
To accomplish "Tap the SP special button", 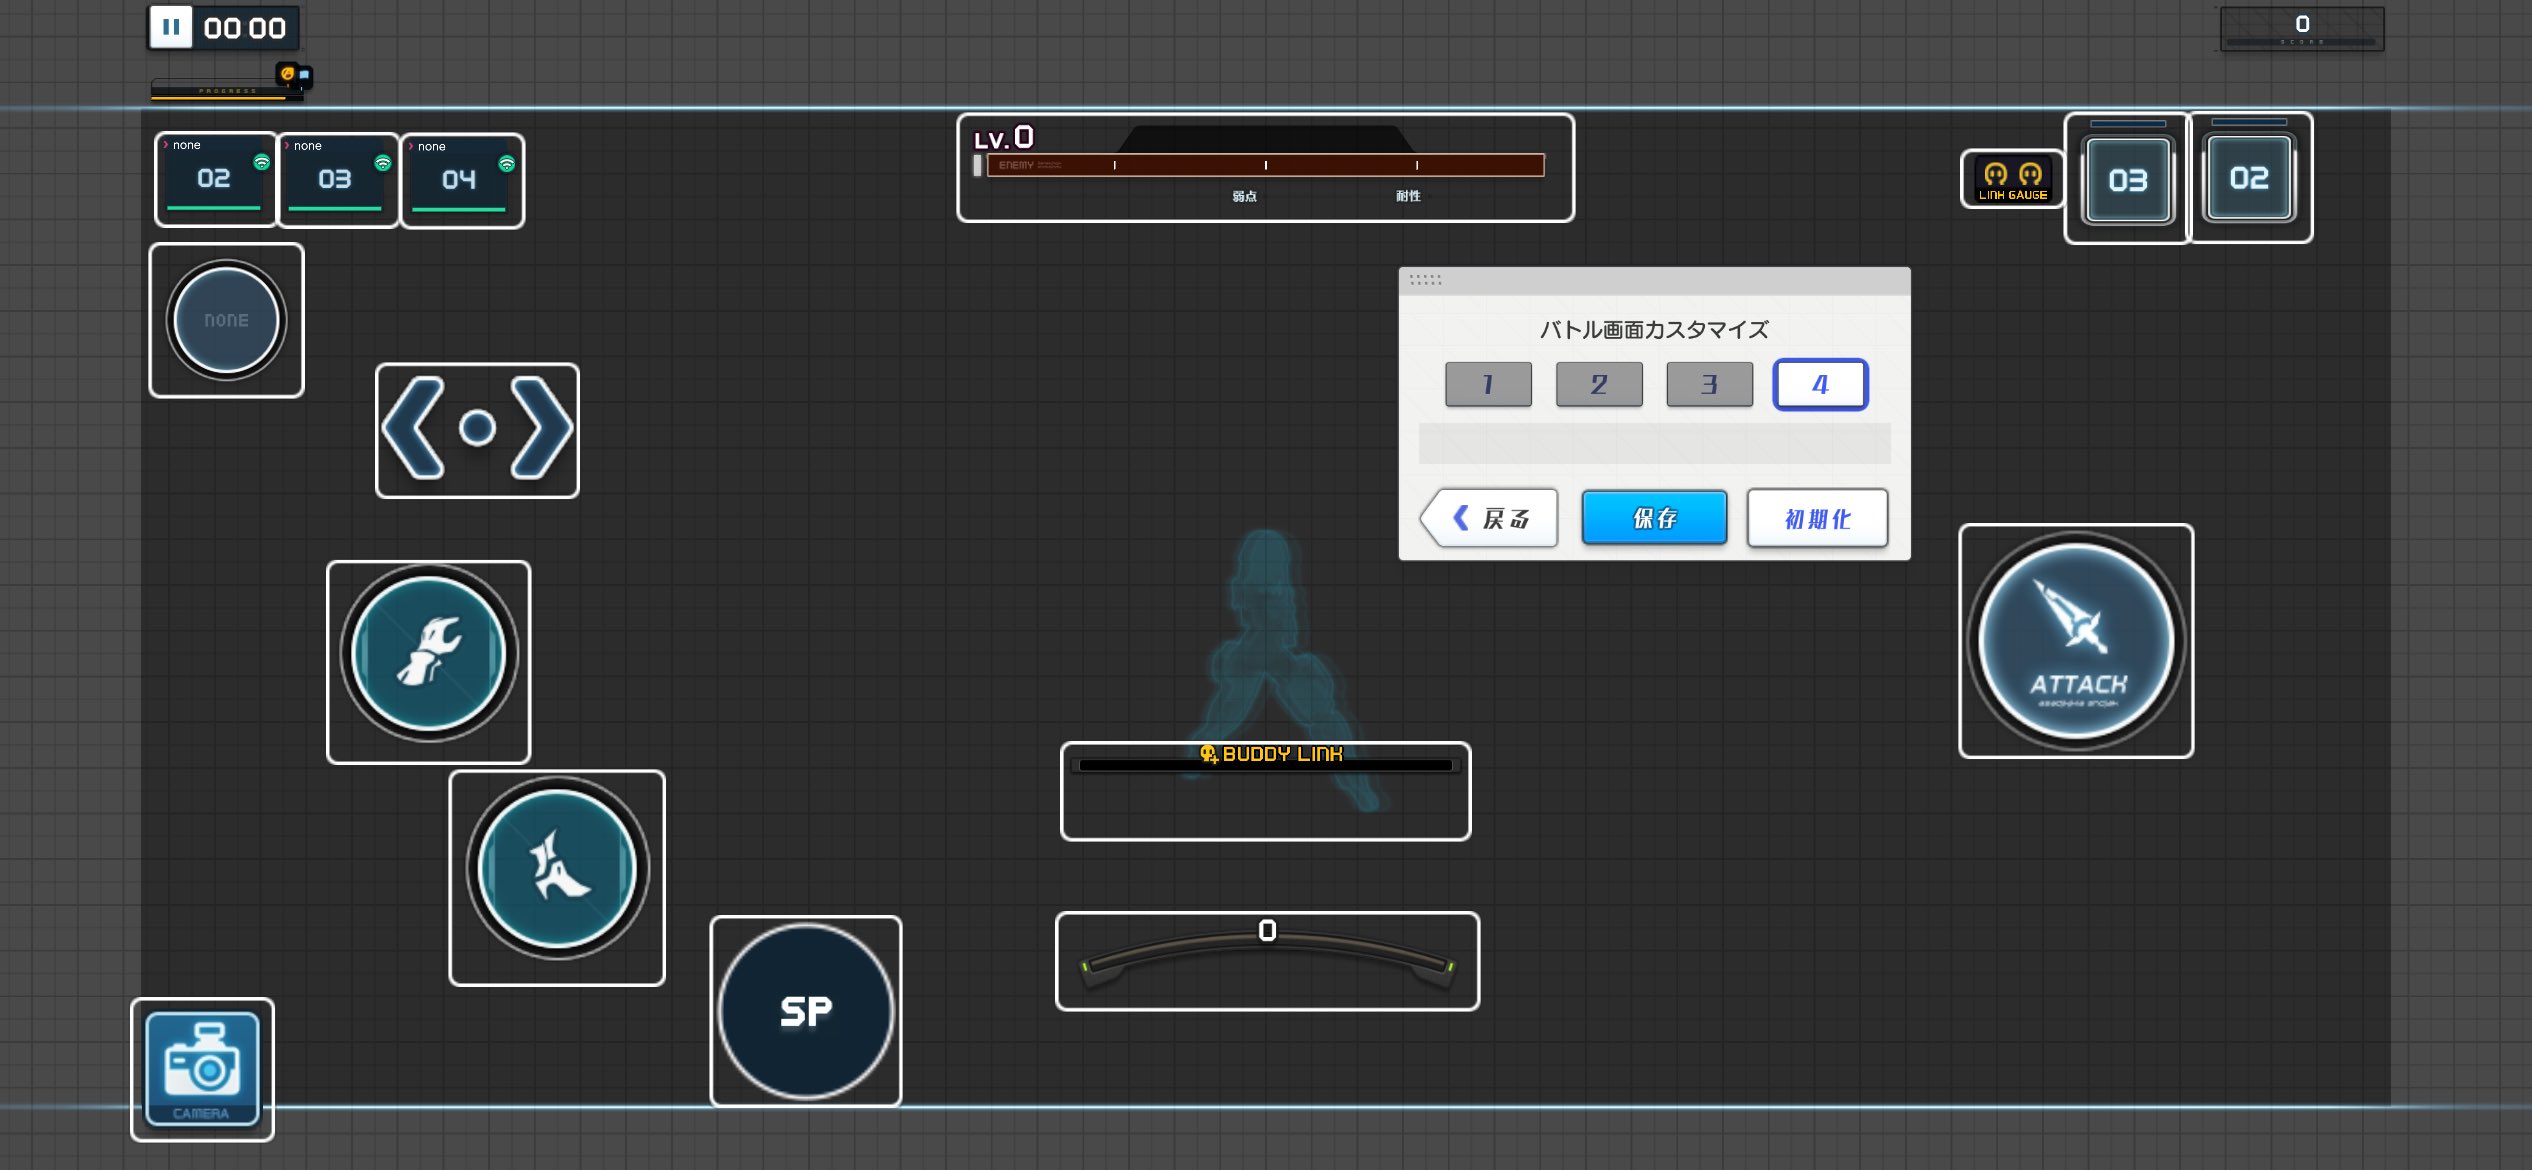I will [806, 1011].
